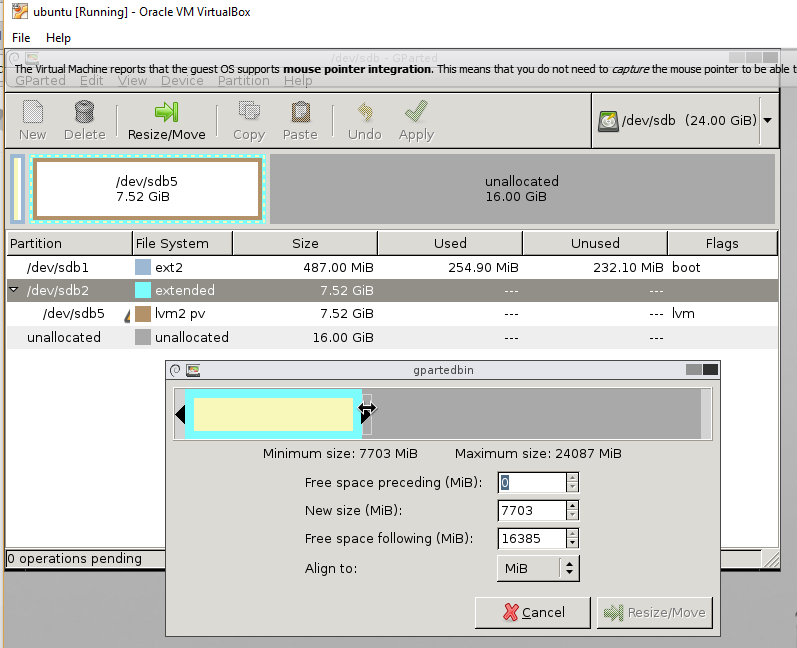Click the Cancel button in dialog
The image size is (797, 648).
(x=533, y=612)
